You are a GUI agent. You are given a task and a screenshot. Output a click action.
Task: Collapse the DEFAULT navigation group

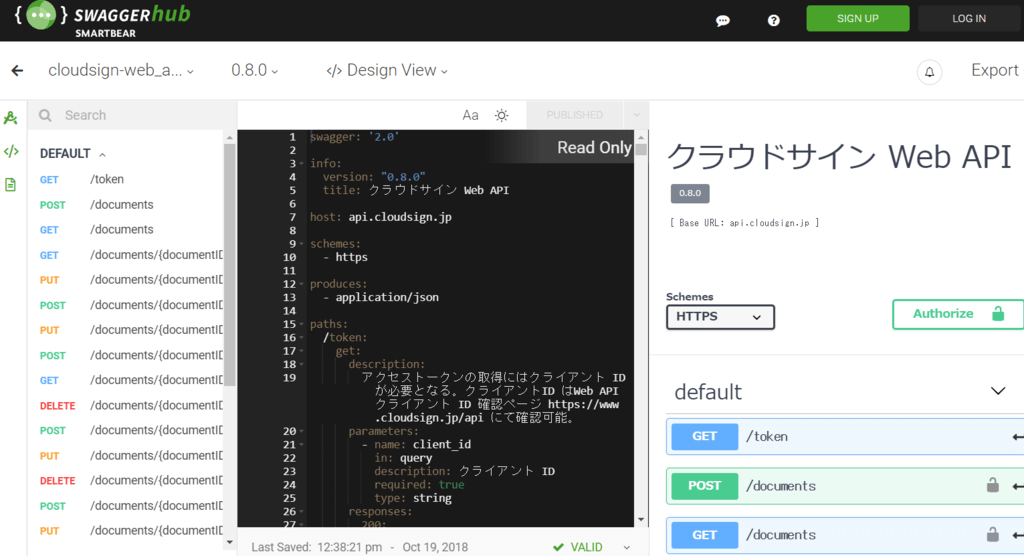click(73, 154)
